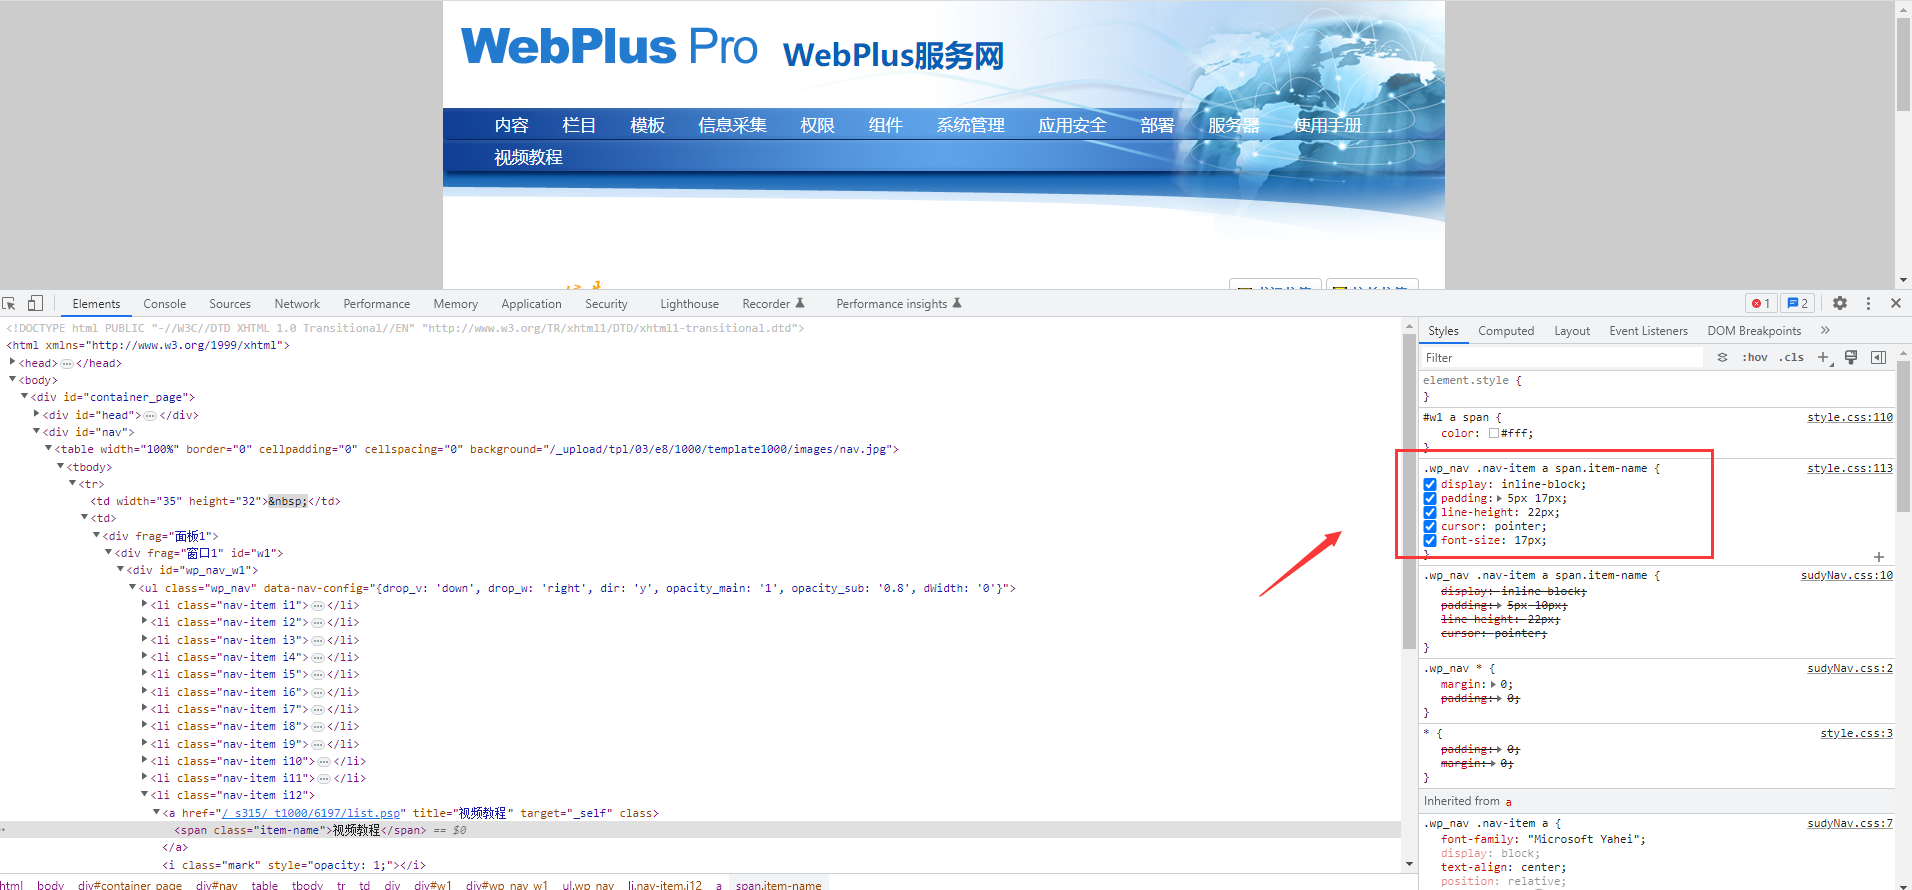Toggle the computed styles sidebar icon
The height and width of the screenshot is (890, 1912).
(x=1878, y=357)
